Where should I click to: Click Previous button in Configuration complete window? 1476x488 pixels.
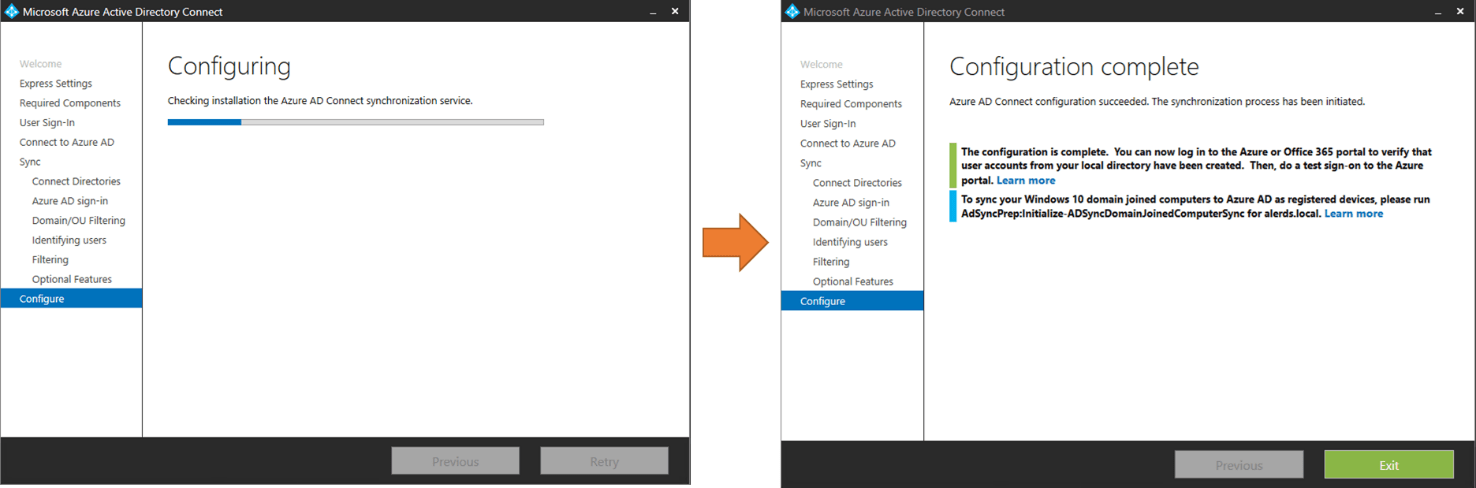coord(1239,465)
